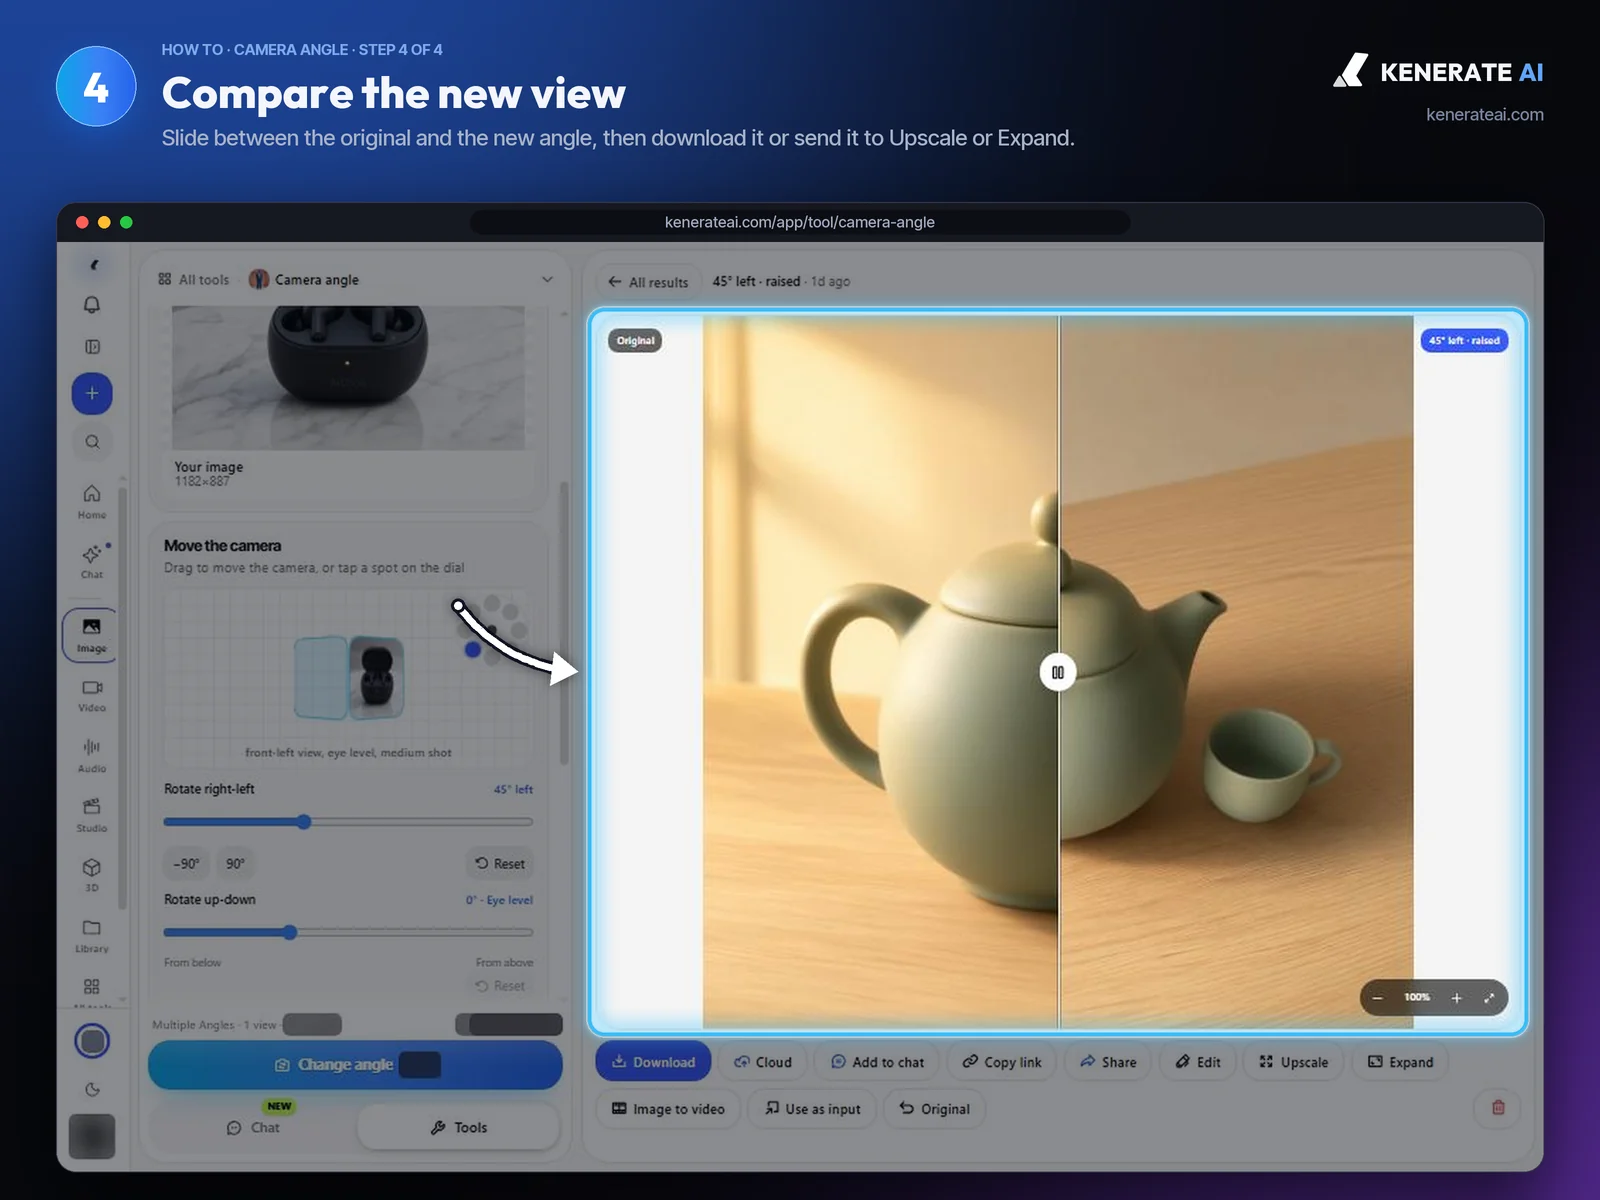Open Video section in sidebar
This screenshot has height=1200, width=1600.
coord(92,695)
